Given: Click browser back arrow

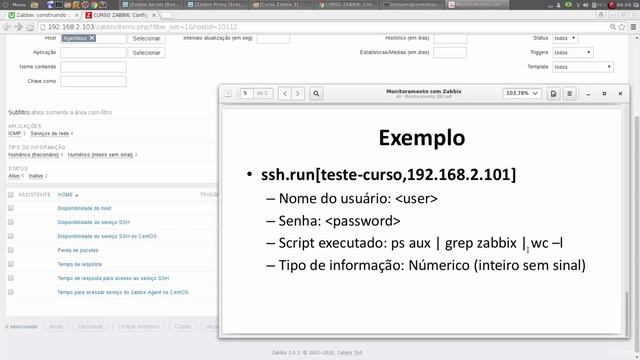Looking at the screenshot, I should pyautogui.click(x=7, y=27).
